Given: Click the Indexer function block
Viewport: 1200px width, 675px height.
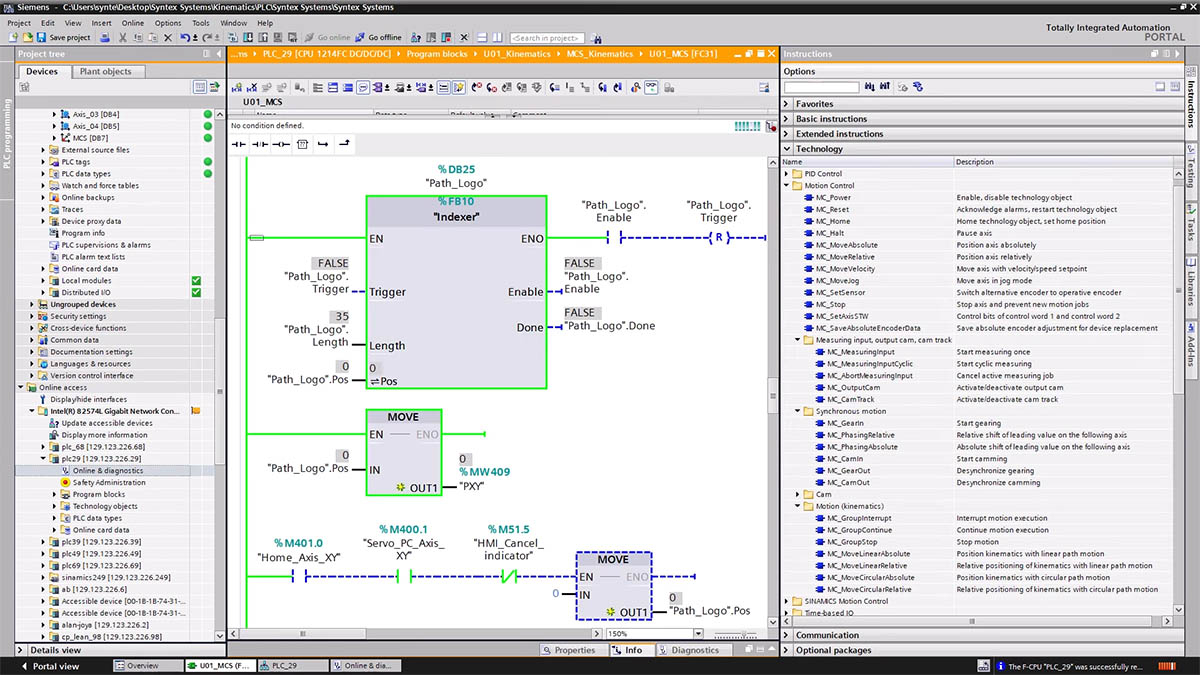Looking at the screenshot, I should point(456,290).
